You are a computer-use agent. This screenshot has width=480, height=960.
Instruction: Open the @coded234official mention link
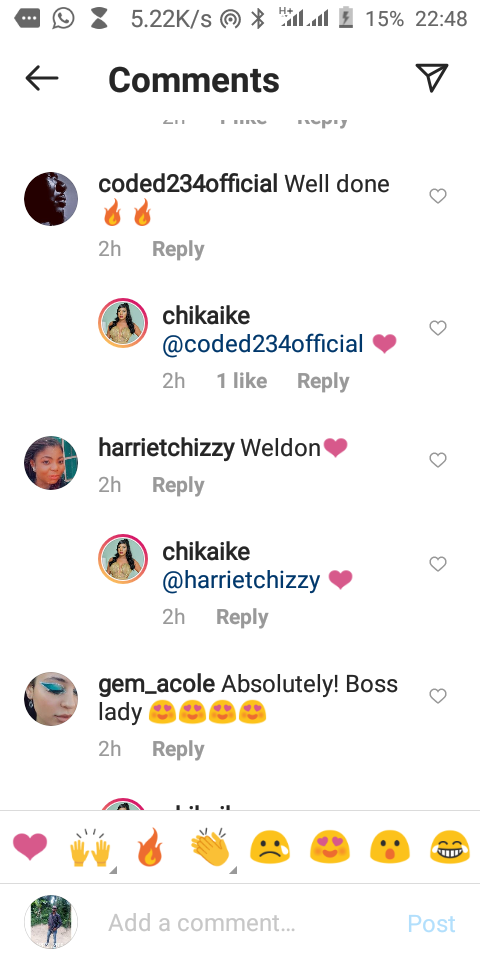coord(263,344)
